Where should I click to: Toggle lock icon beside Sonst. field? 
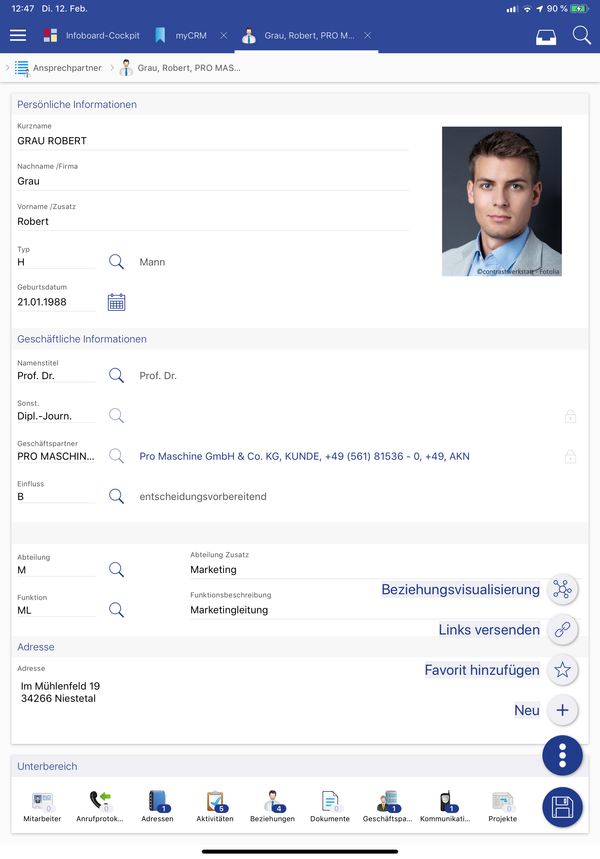(x=570, y=416)
